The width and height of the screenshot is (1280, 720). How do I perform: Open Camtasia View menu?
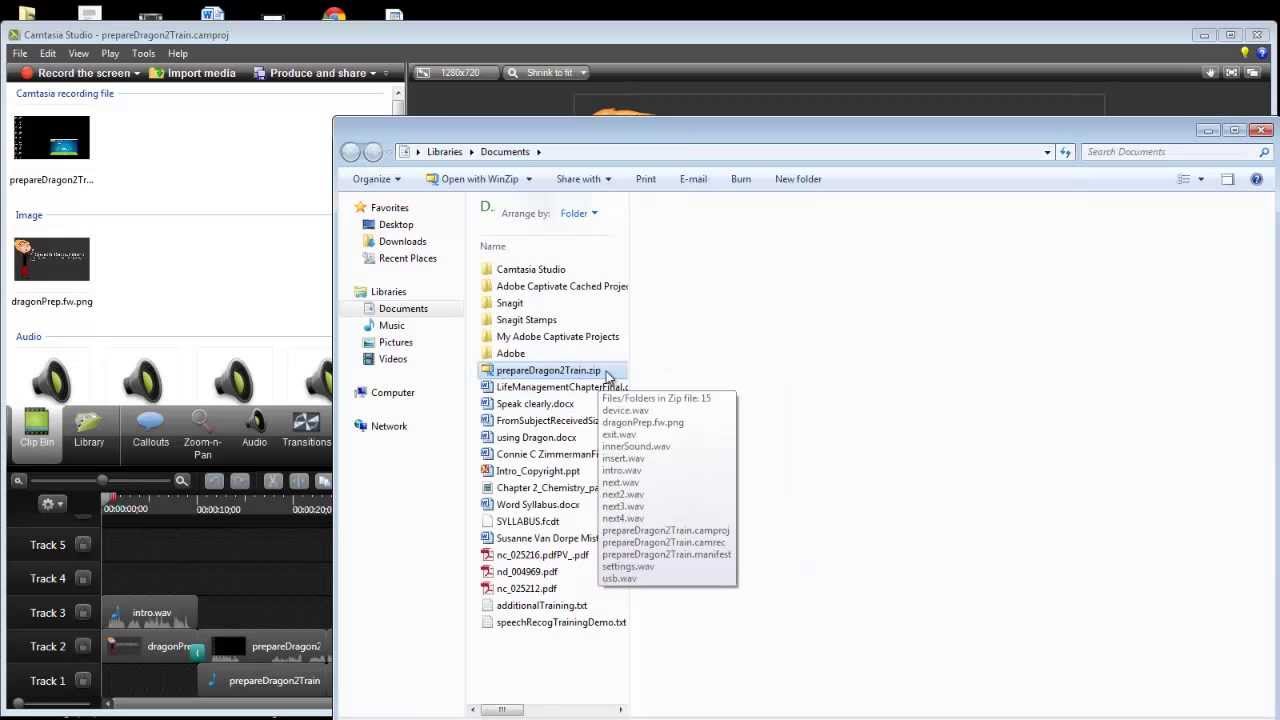[78, 53]
